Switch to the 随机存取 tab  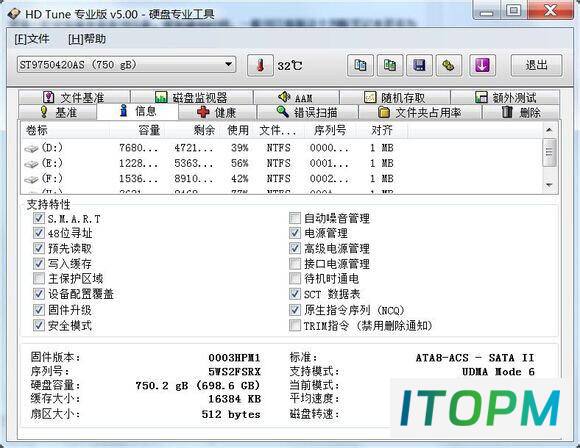(395, 97)
